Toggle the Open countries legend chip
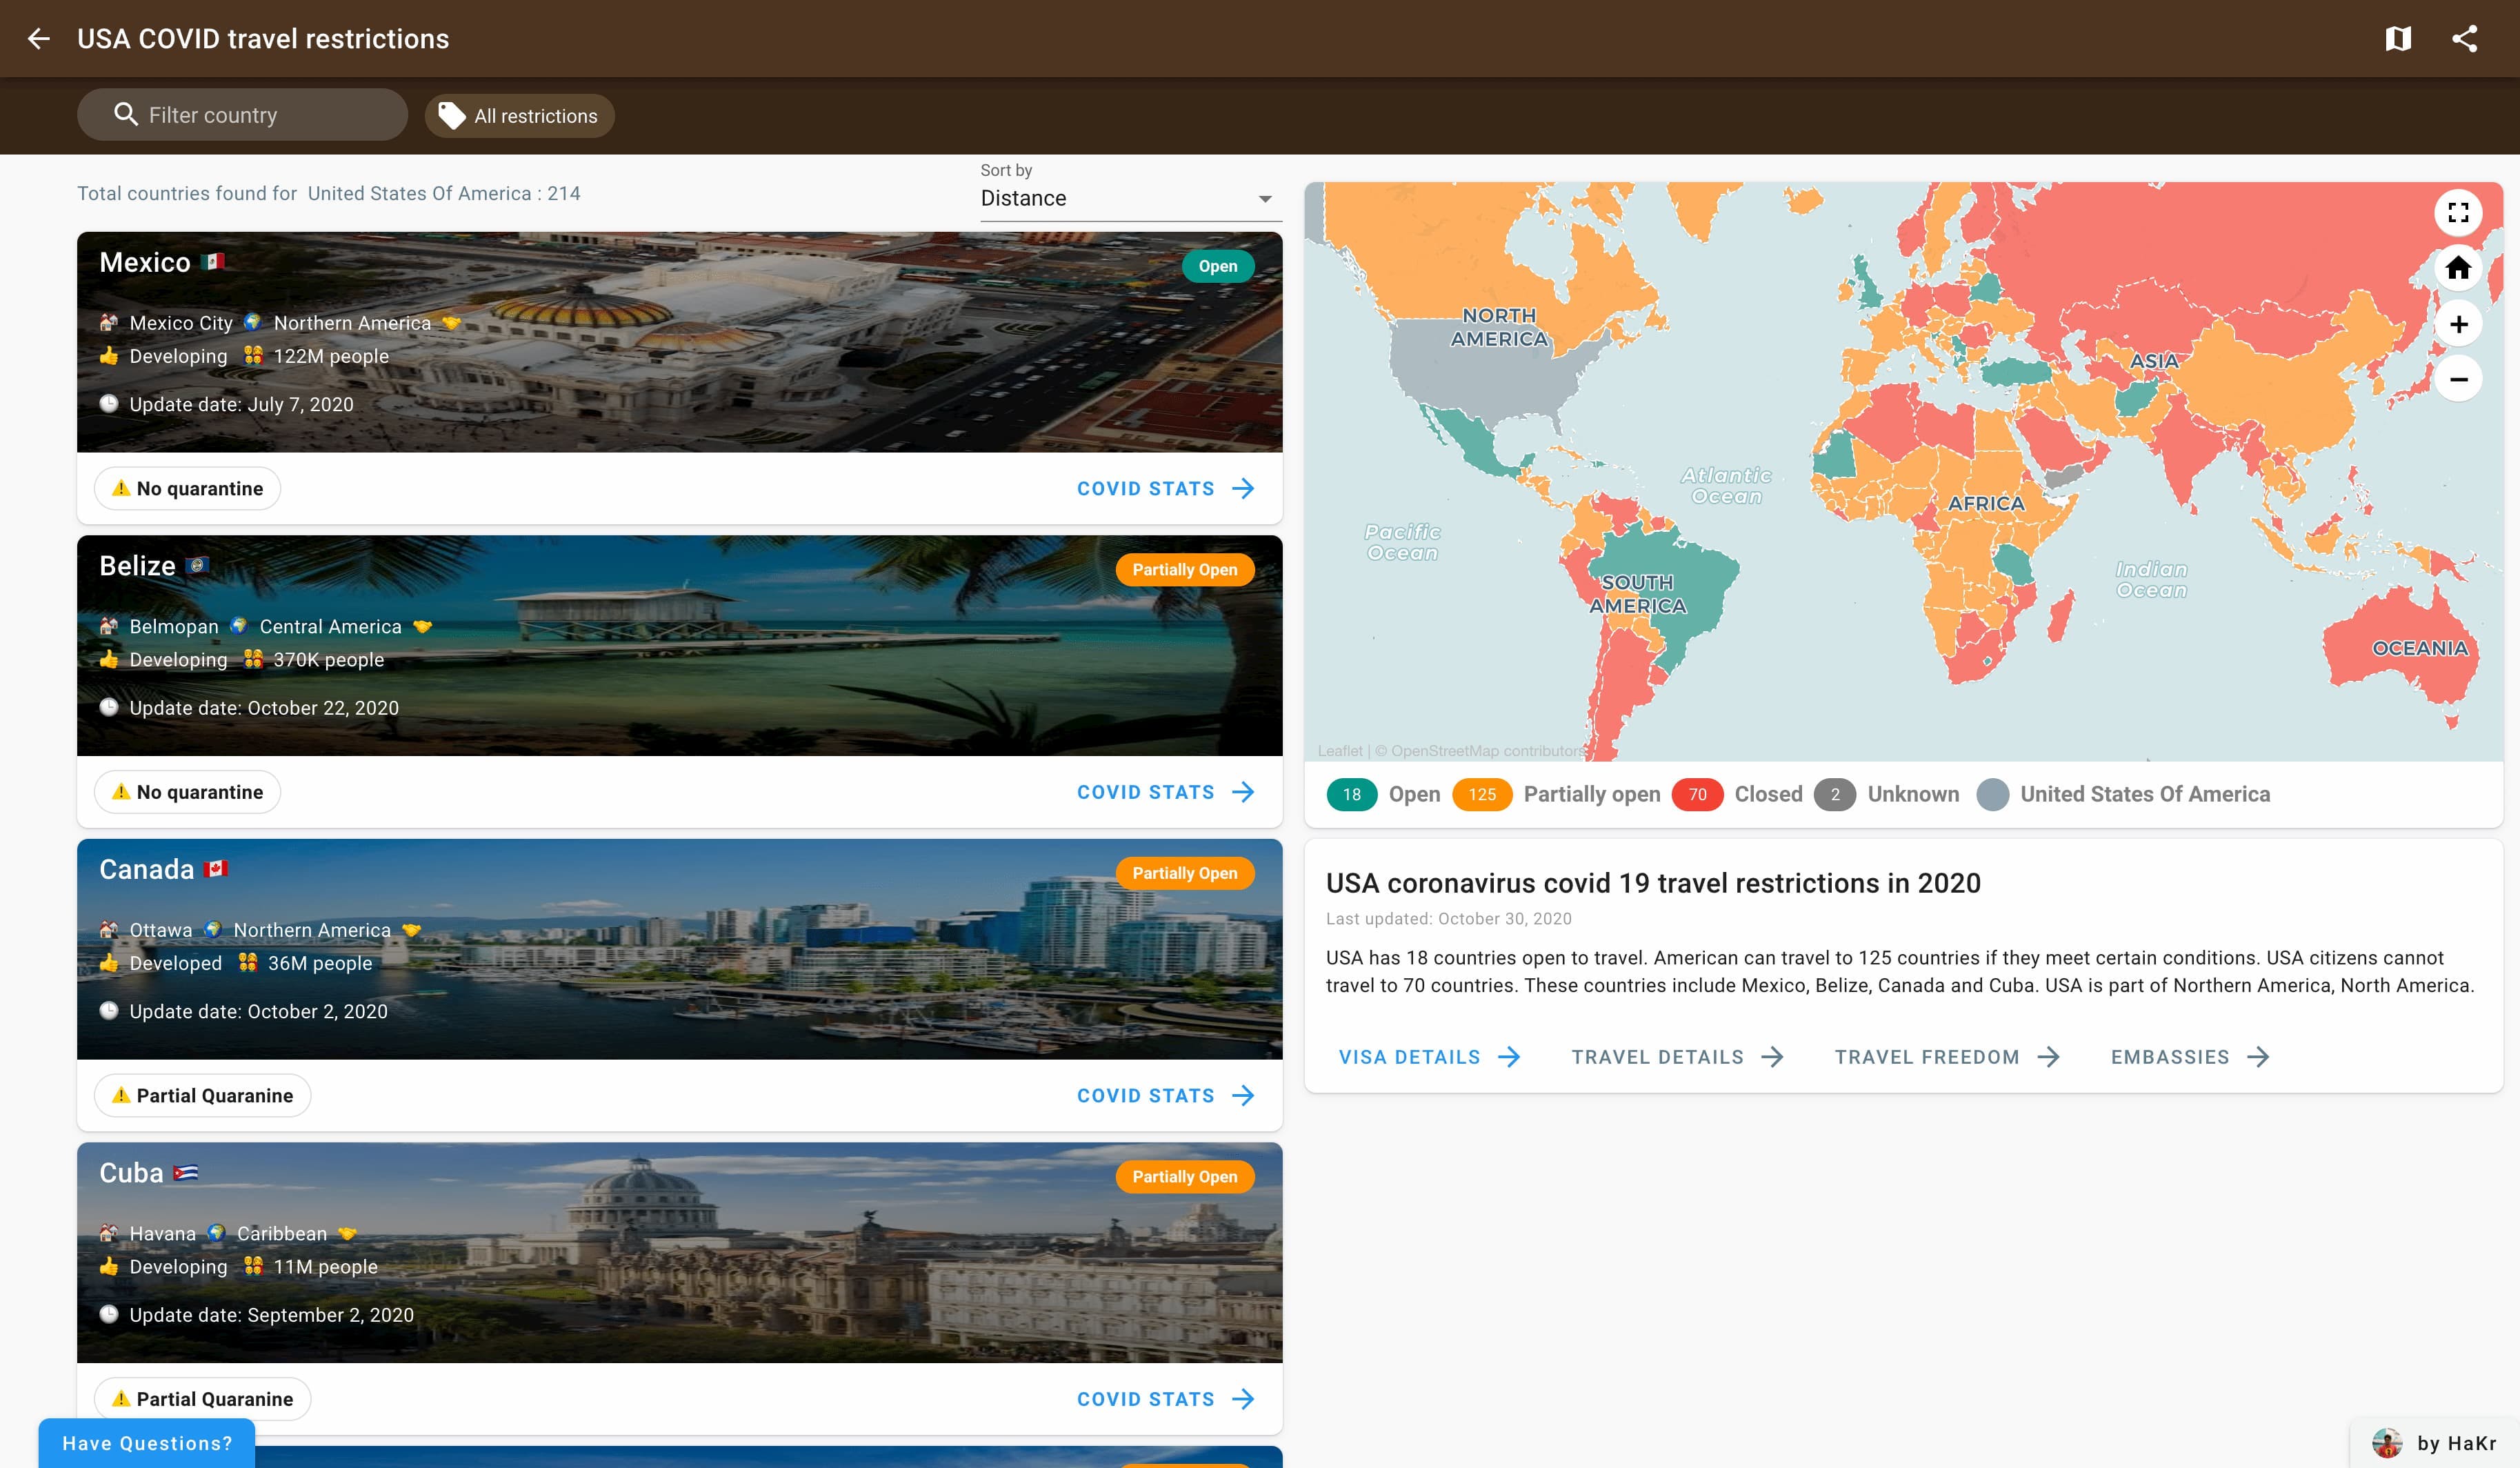 (1351, 795)
